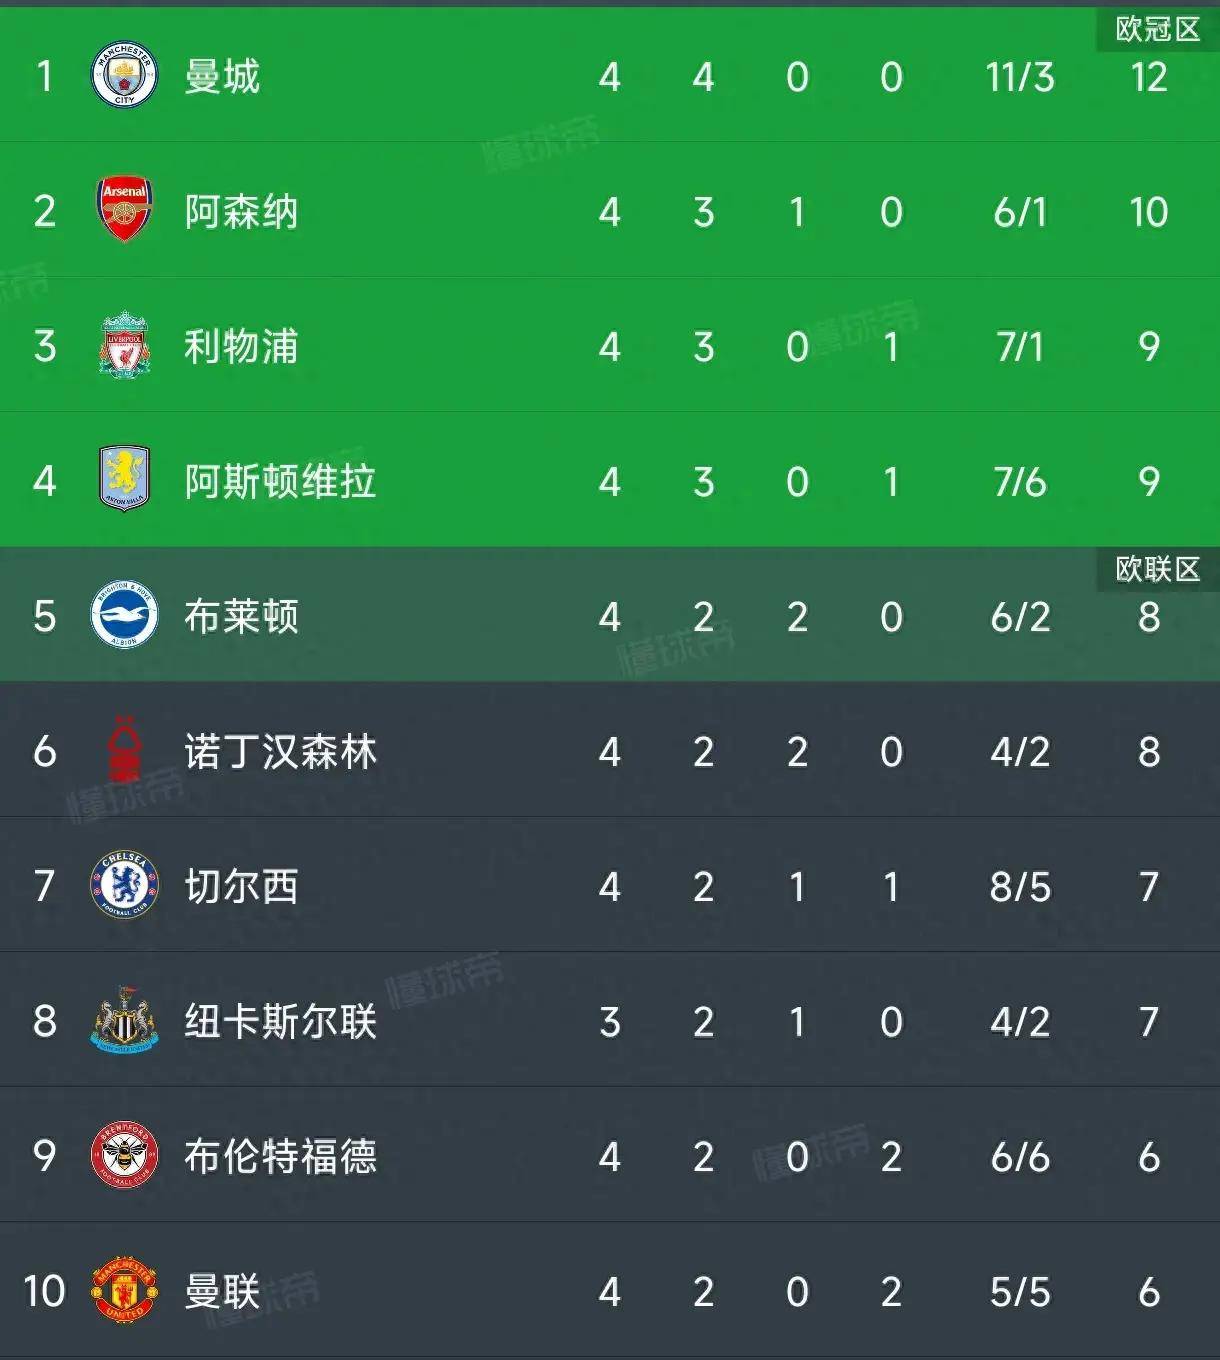Open team name 阿森纳

coord(241,212)
